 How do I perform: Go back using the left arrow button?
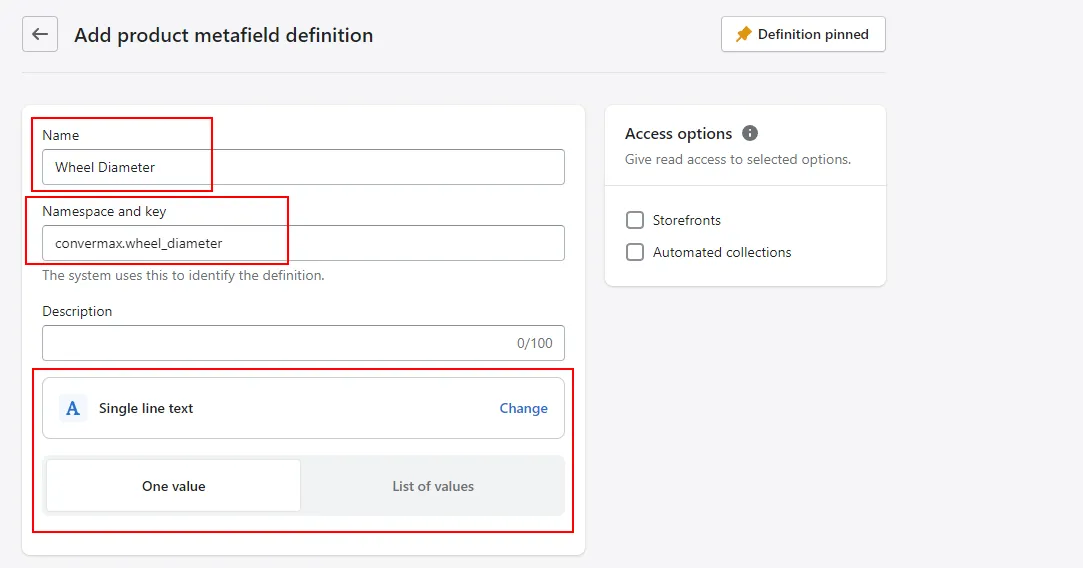[40, 35]
